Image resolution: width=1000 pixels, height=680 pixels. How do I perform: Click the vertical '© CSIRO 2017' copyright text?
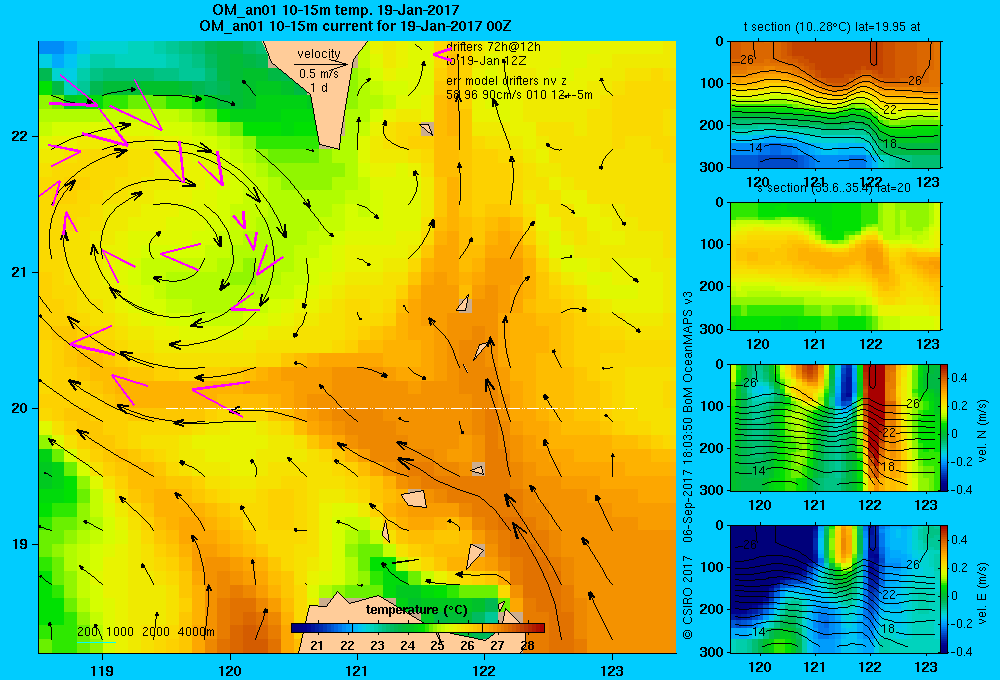pos(688,595)
